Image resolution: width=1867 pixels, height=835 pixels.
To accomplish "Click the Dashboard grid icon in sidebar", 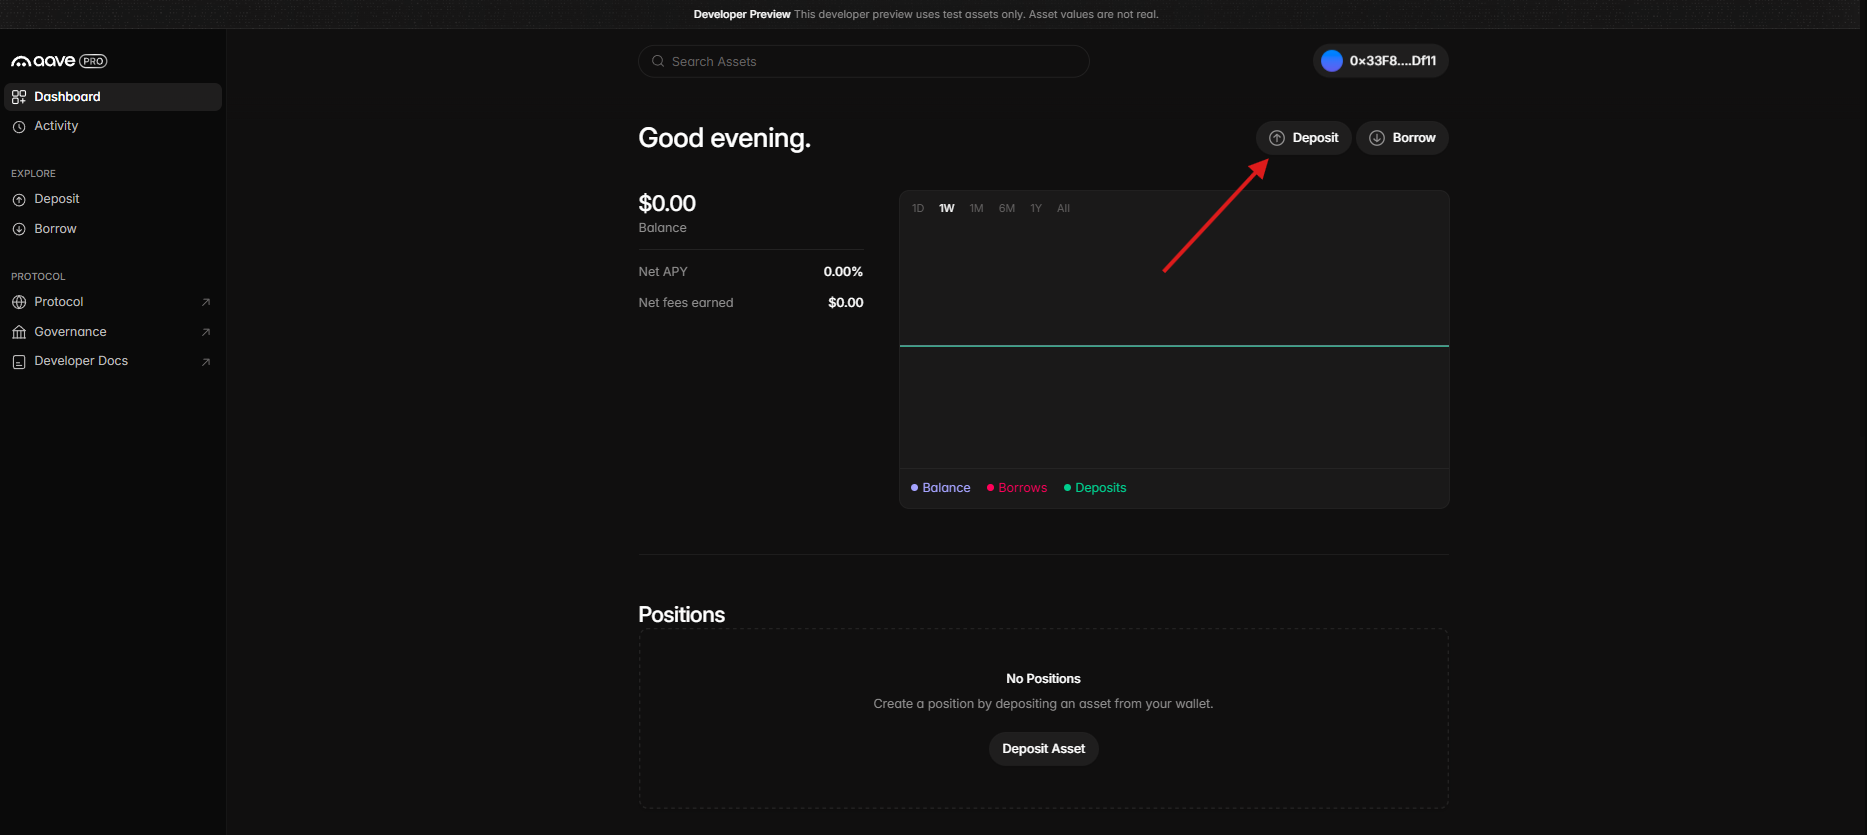I will [19, 97].
